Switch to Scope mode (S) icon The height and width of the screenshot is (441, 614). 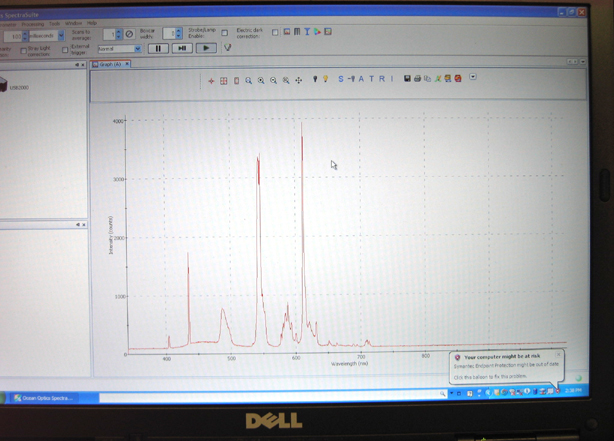(341, 79)
